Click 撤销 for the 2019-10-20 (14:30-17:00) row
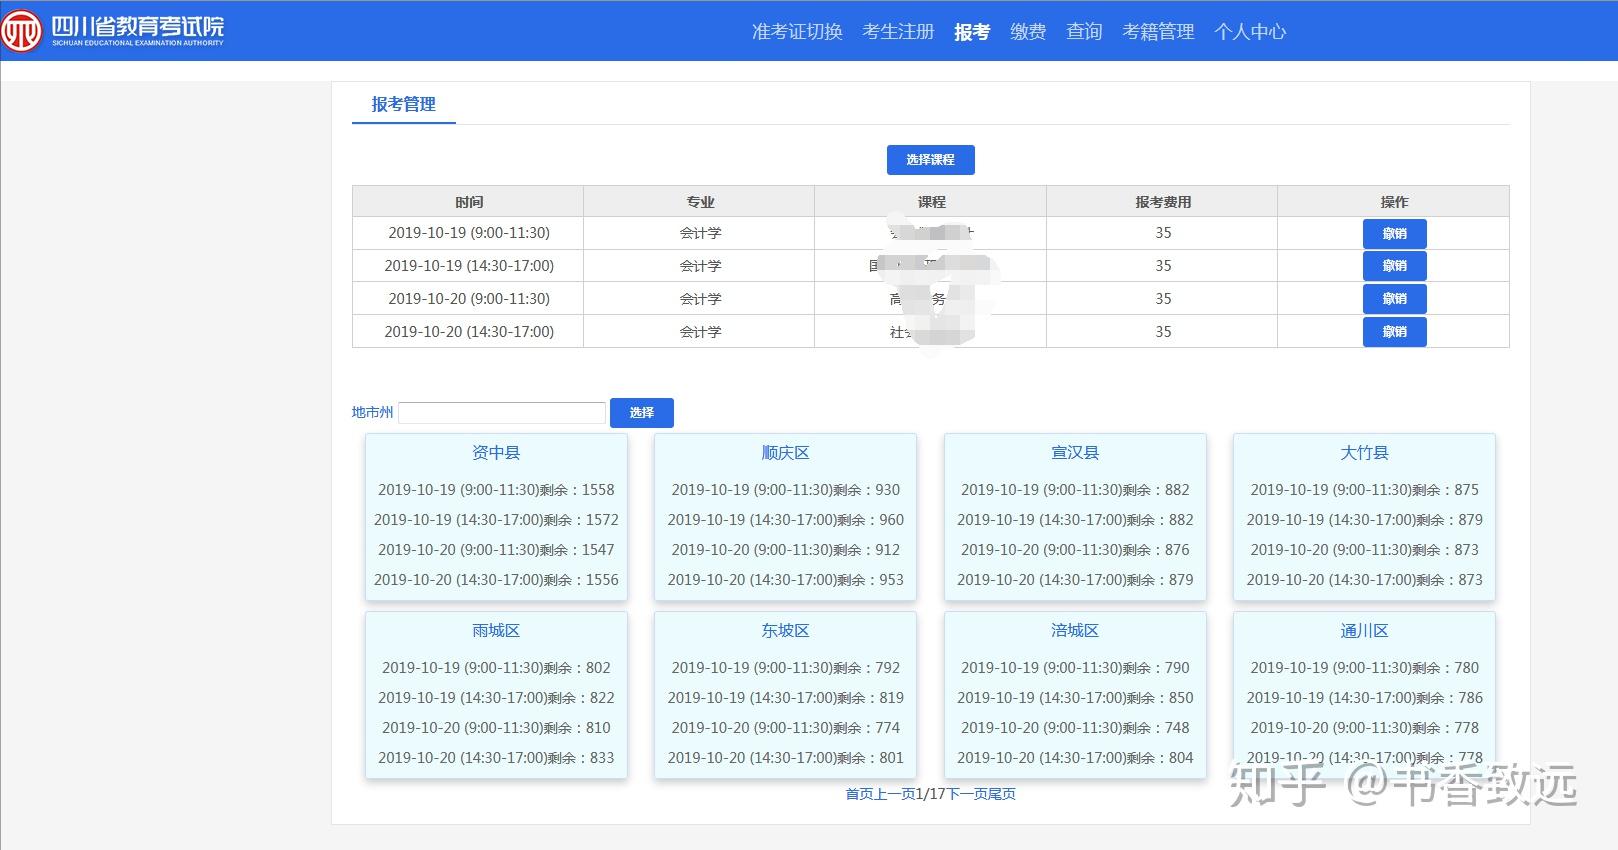Image resolution: width=1618 pixels, height=850 pixels. [1395, 332]
